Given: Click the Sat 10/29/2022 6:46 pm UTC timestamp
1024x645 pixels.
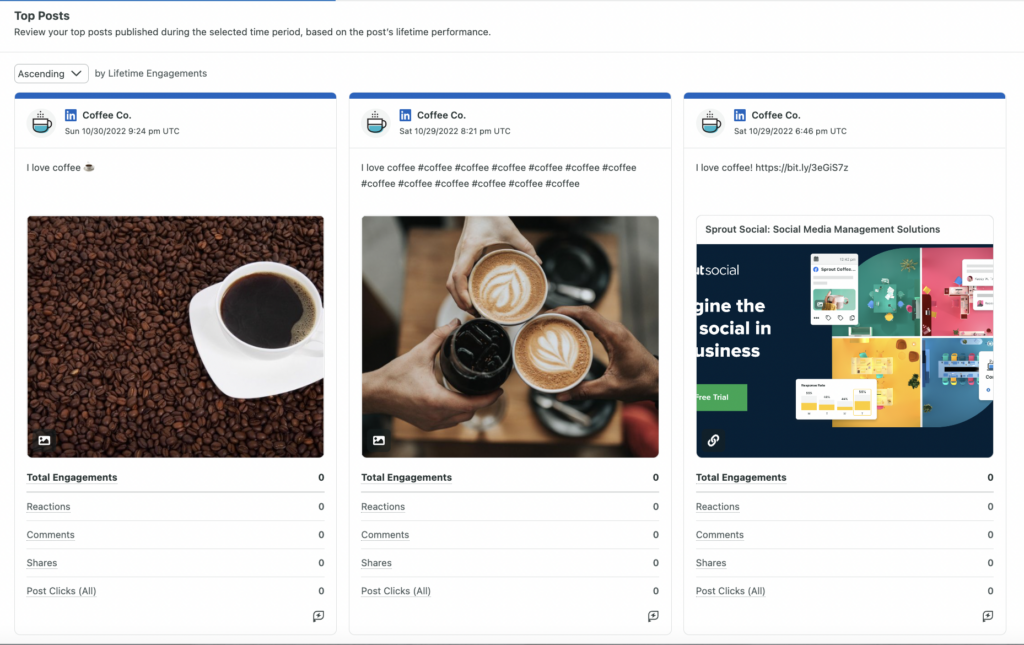Looking at the screenshot, I should [x=790, y=131].
